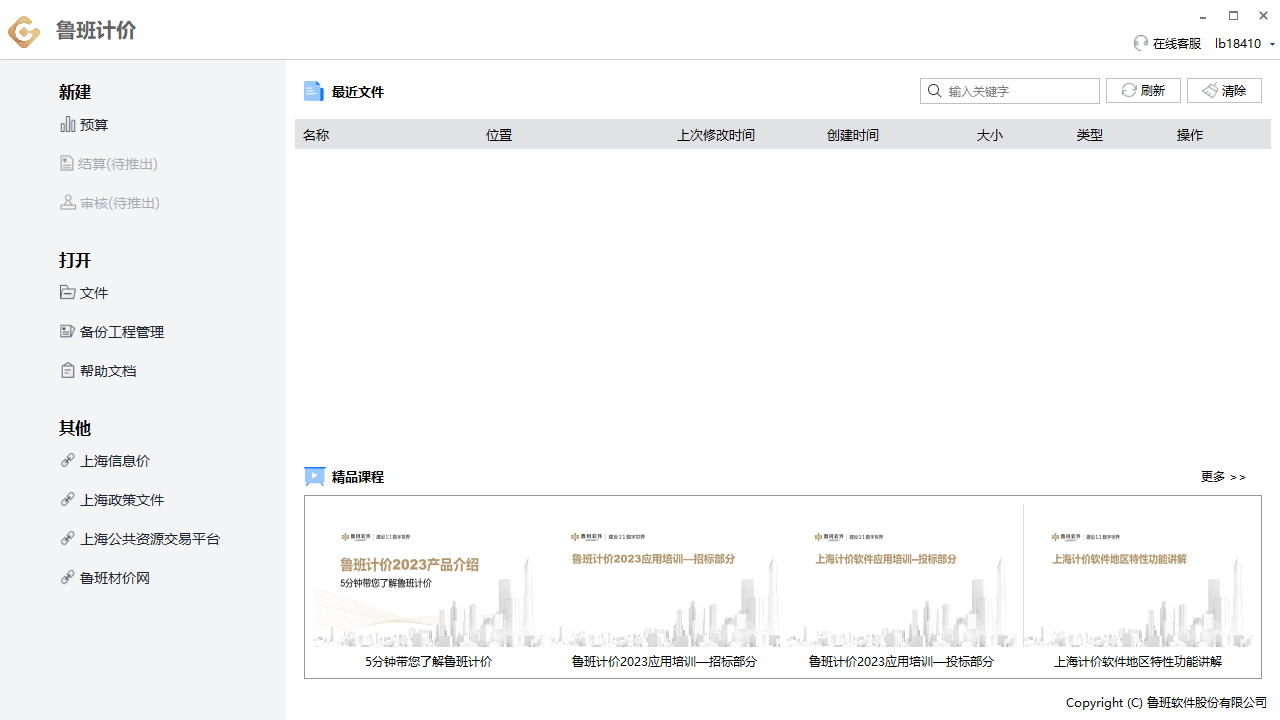
Task: Click 更多 >> to see more courses
Action: (x=1223, y=477)
